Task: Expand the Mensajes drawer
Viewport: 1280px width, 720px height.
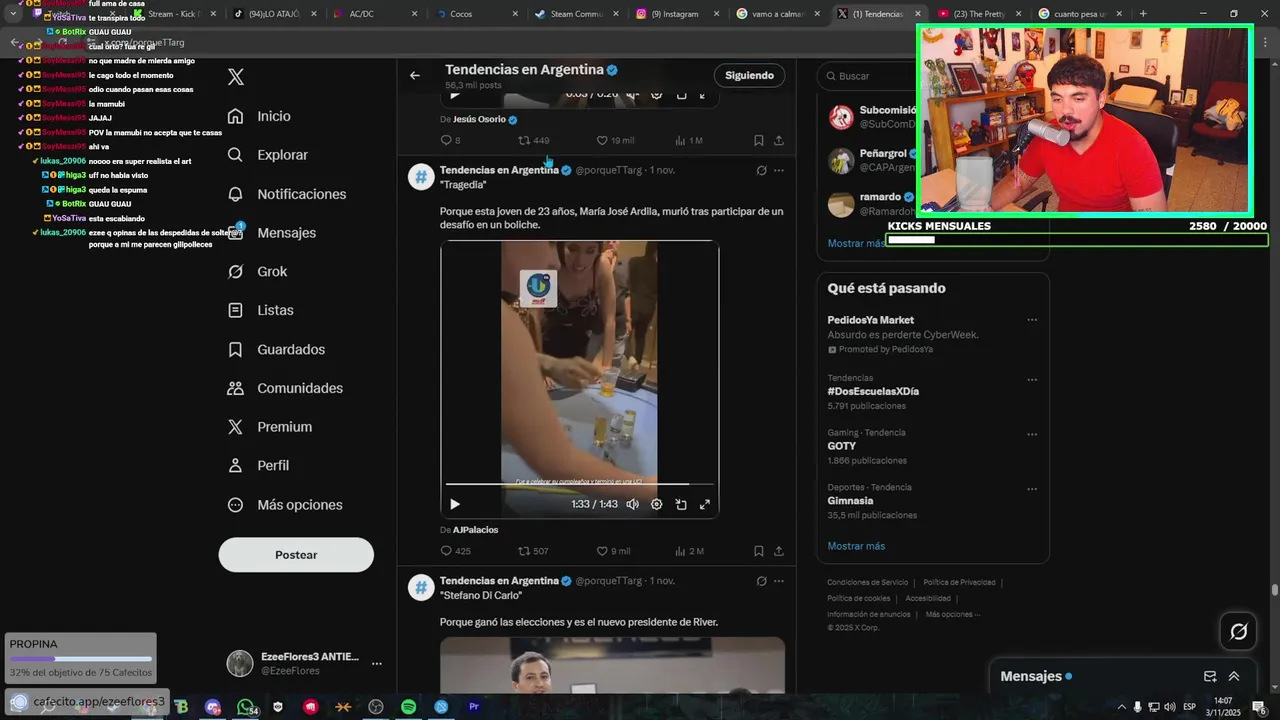Action: (x=1234, y=677)
